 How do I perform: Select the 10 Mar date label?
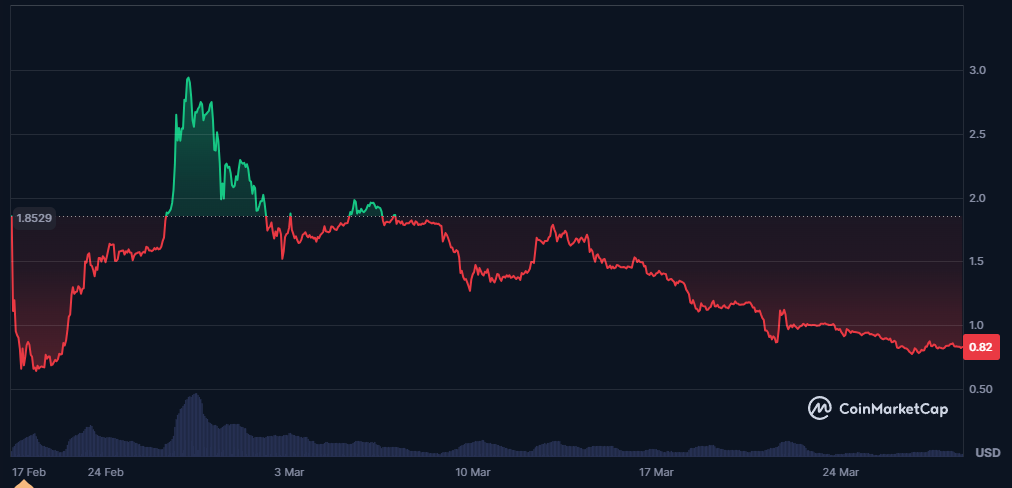472,470
